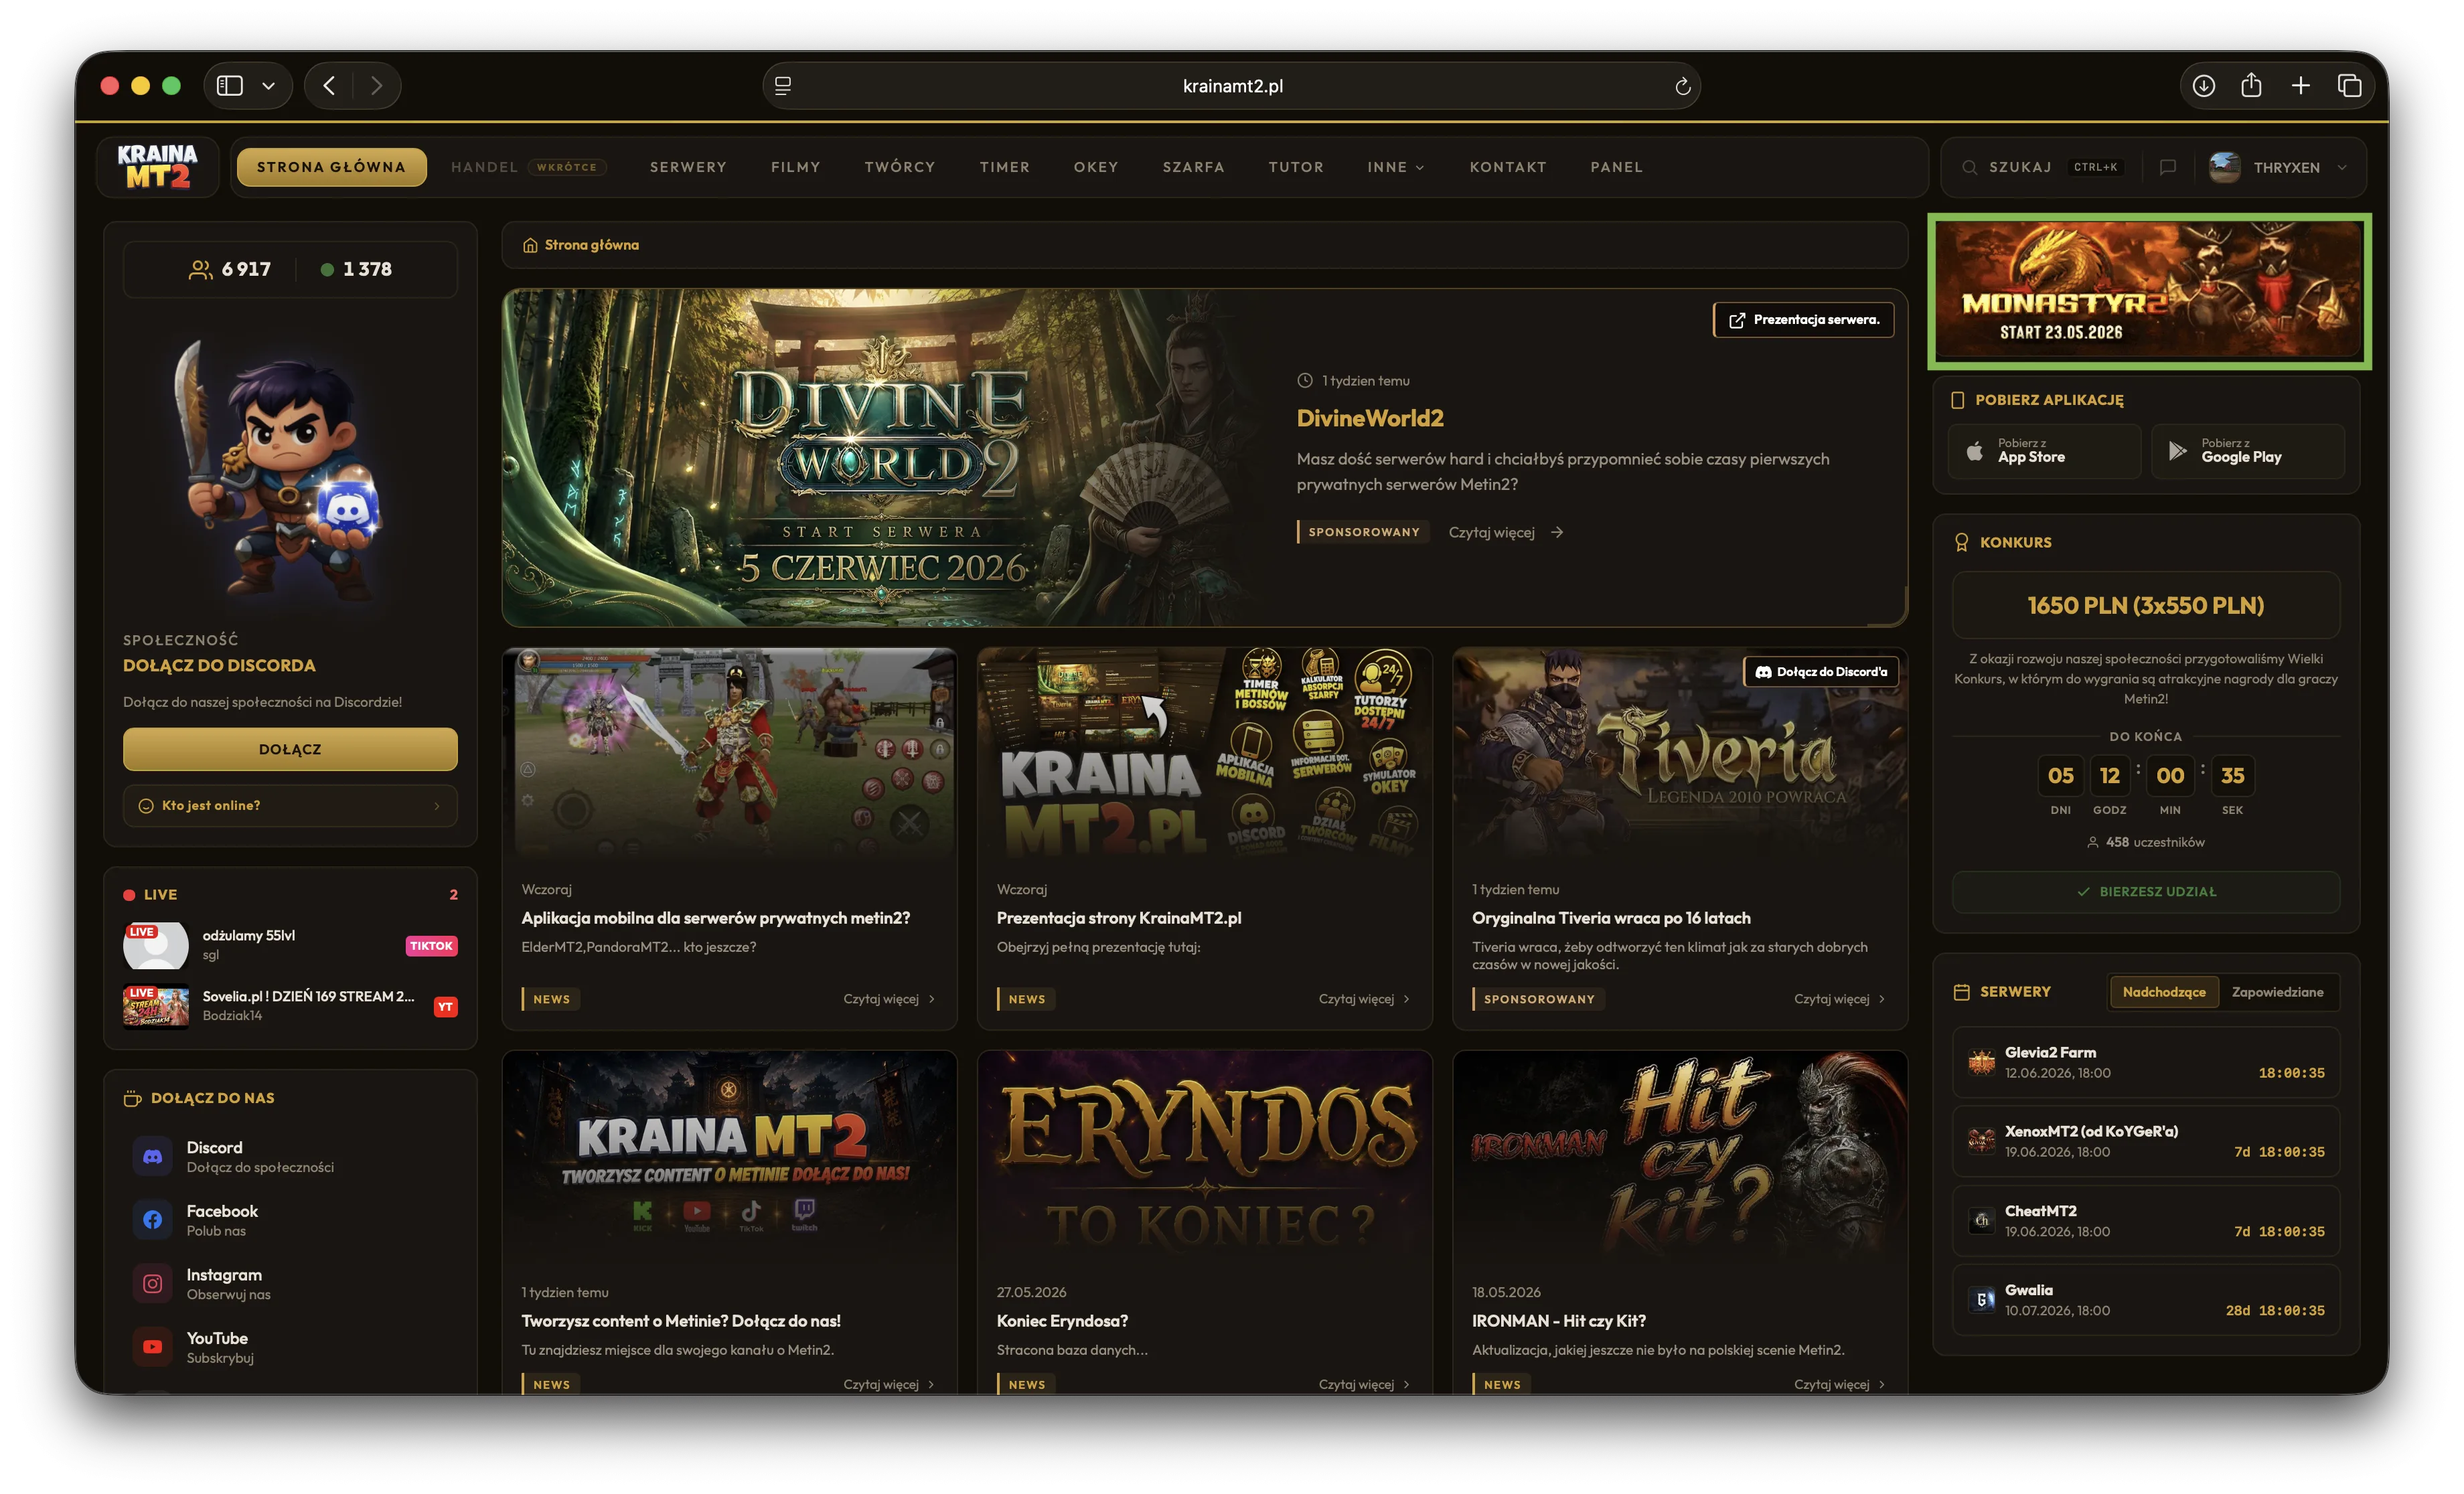Viewport: 2464px width, 1494px height.
Task: Click the Instagram icon in Dołącz do nas
Action: tap(153, 1283)
